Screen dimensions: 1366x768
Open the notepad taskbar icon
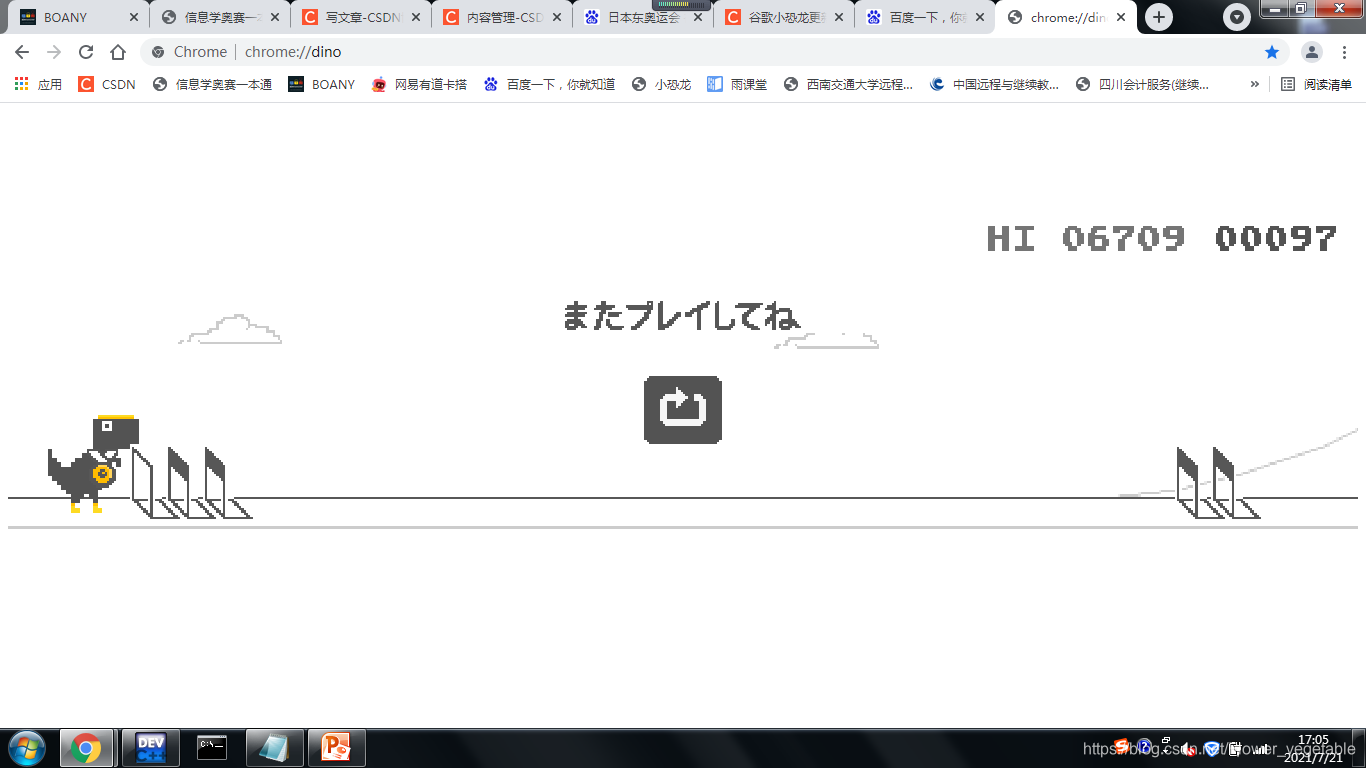[x=274, y=748]
